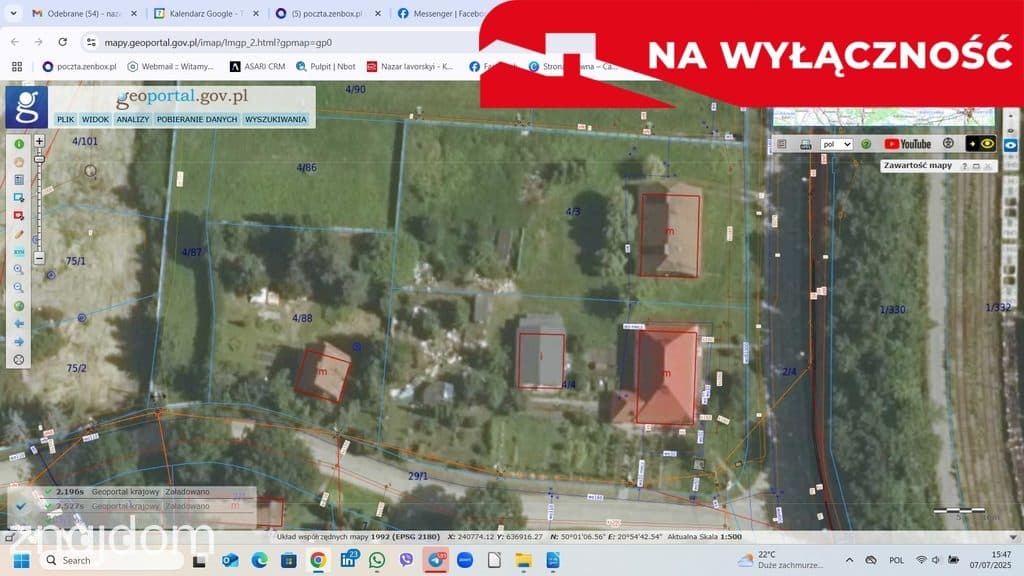Select the blue rectangle selection tool
This screenshot has height=576, width=1024.
pos(19,197)
